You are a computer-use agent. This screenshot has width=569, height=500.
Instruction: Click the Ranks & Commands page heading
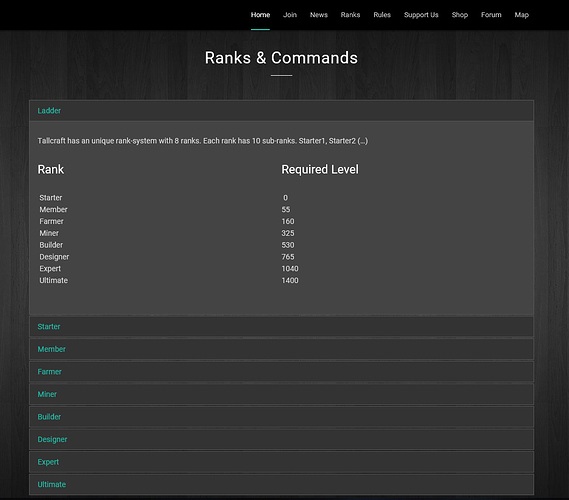281,58
